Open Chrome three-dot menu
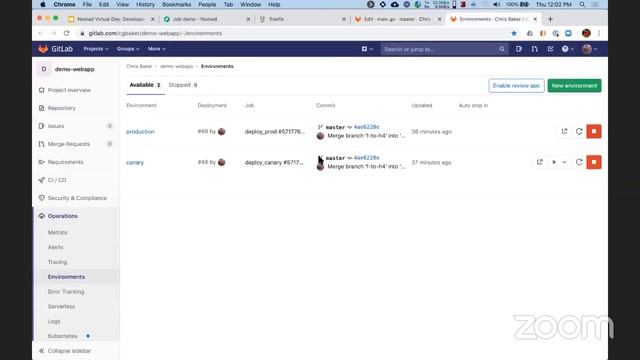 pyautogui.click(x=599, y=33)
